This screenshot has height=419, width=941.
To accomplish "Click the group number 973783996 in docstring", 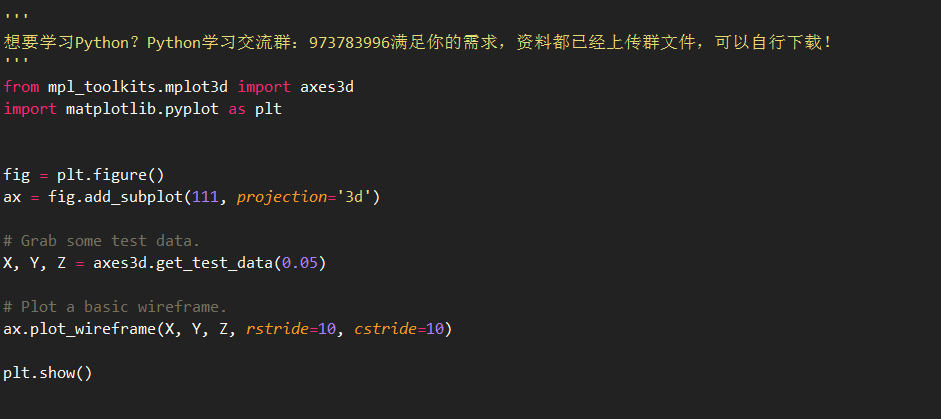I will tap(349, 43).
